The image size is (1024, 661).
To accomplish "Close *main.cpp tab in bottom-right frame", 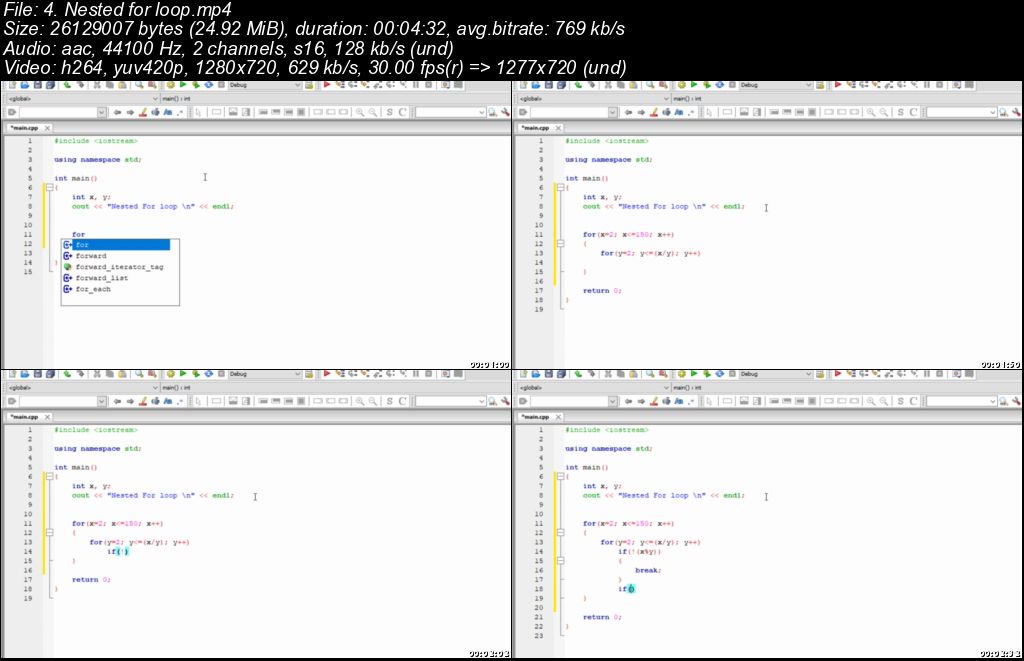I will [x=558, y=417].
